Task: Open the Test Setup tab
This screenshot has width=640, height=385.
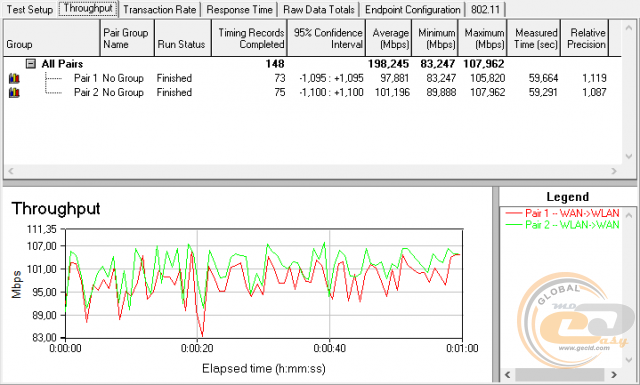Action: [x=29, y=9]
